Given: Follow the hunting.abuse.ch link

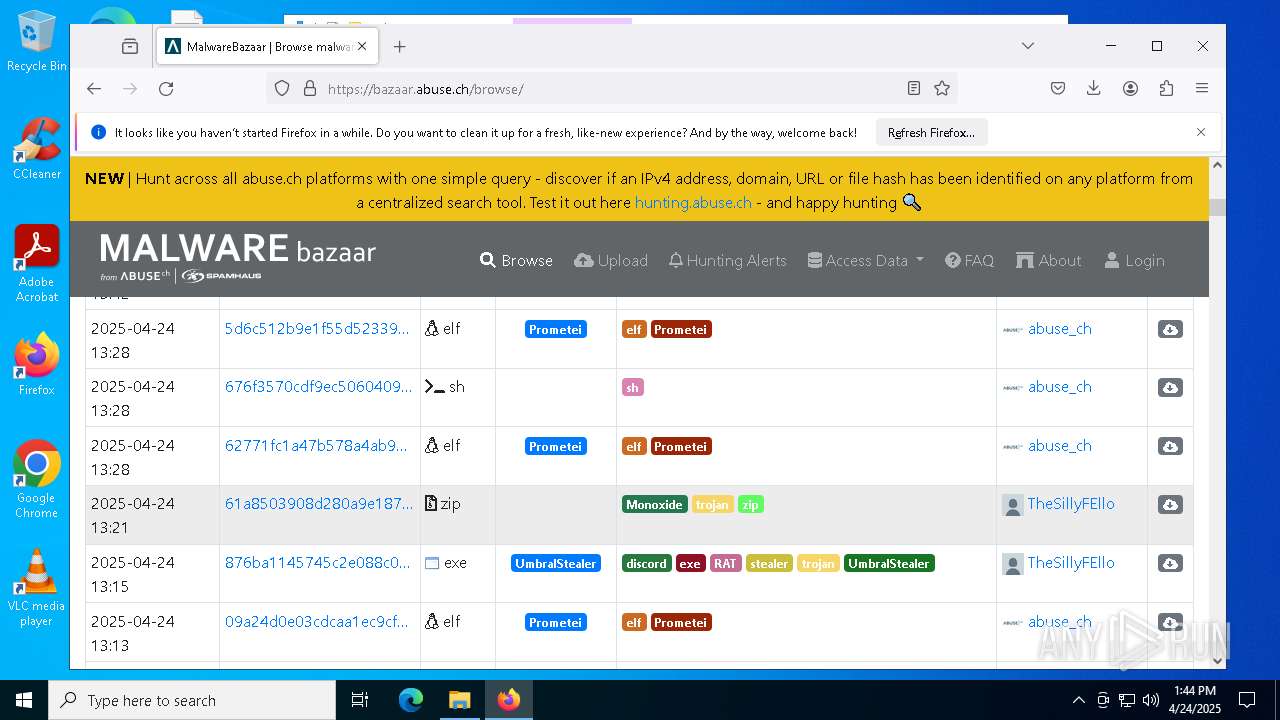Looking at the screenshot, I should click(x=693, y=202).
